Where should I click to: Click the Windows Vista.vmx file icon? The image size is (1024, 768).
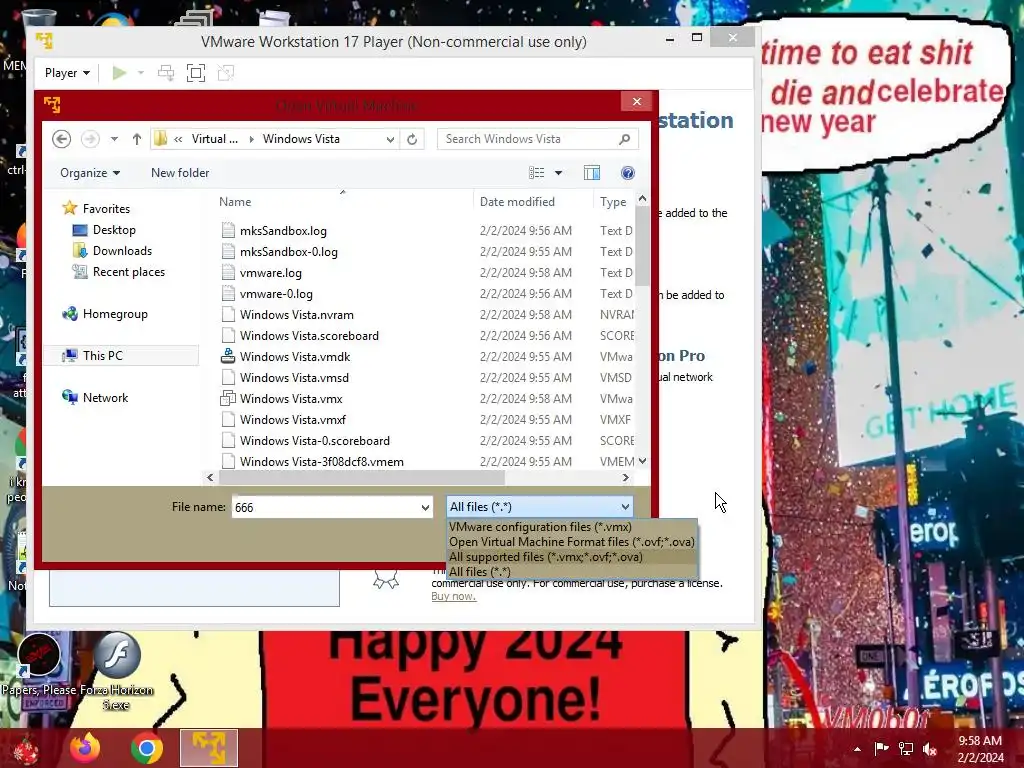[228, 398]
